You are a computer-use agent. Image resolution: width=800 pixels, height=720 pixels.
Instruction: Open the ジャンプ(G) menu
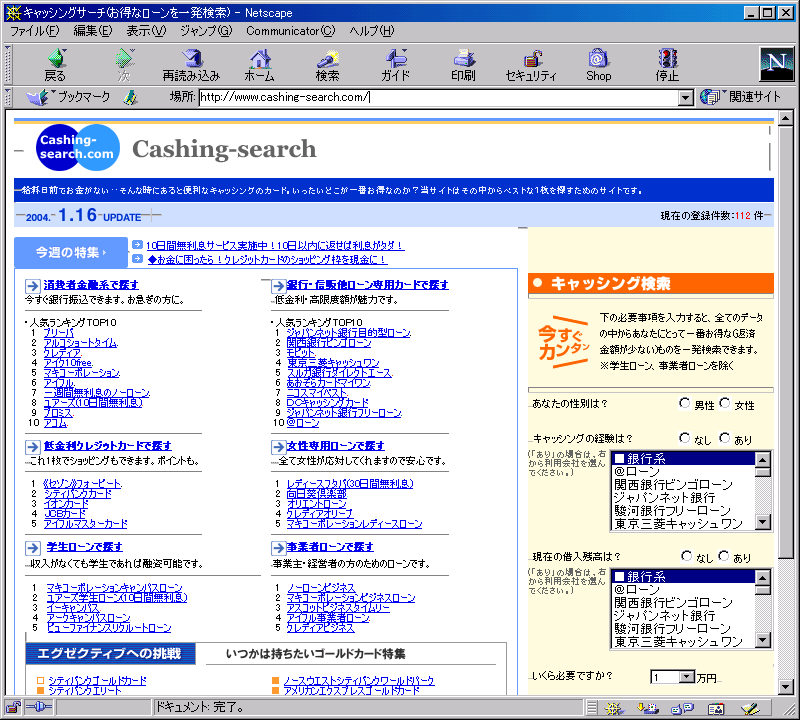[x=206, y=31]
